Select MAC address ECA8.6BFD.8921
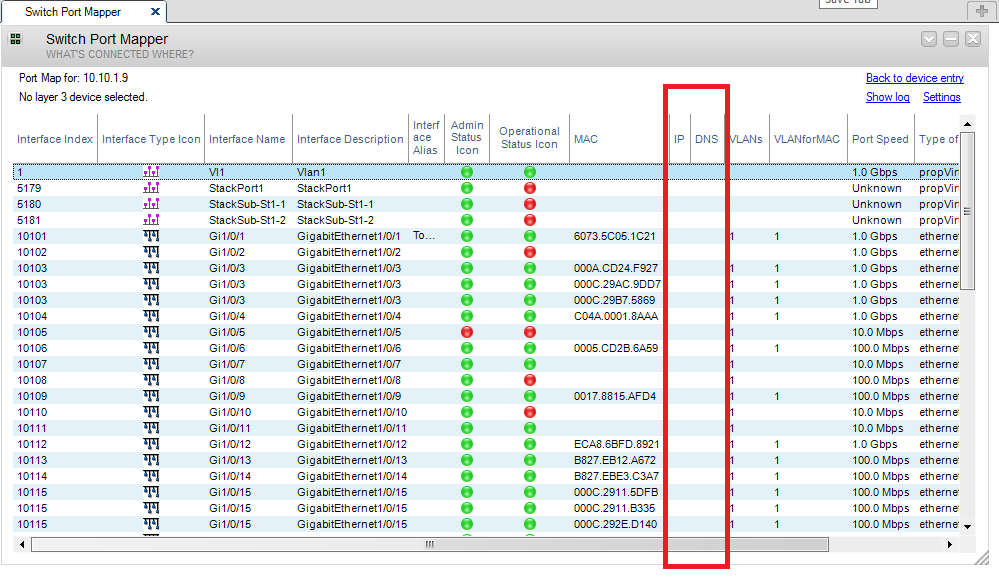The image size is (999, 583). pyautogui.click(x=616, y=444)
